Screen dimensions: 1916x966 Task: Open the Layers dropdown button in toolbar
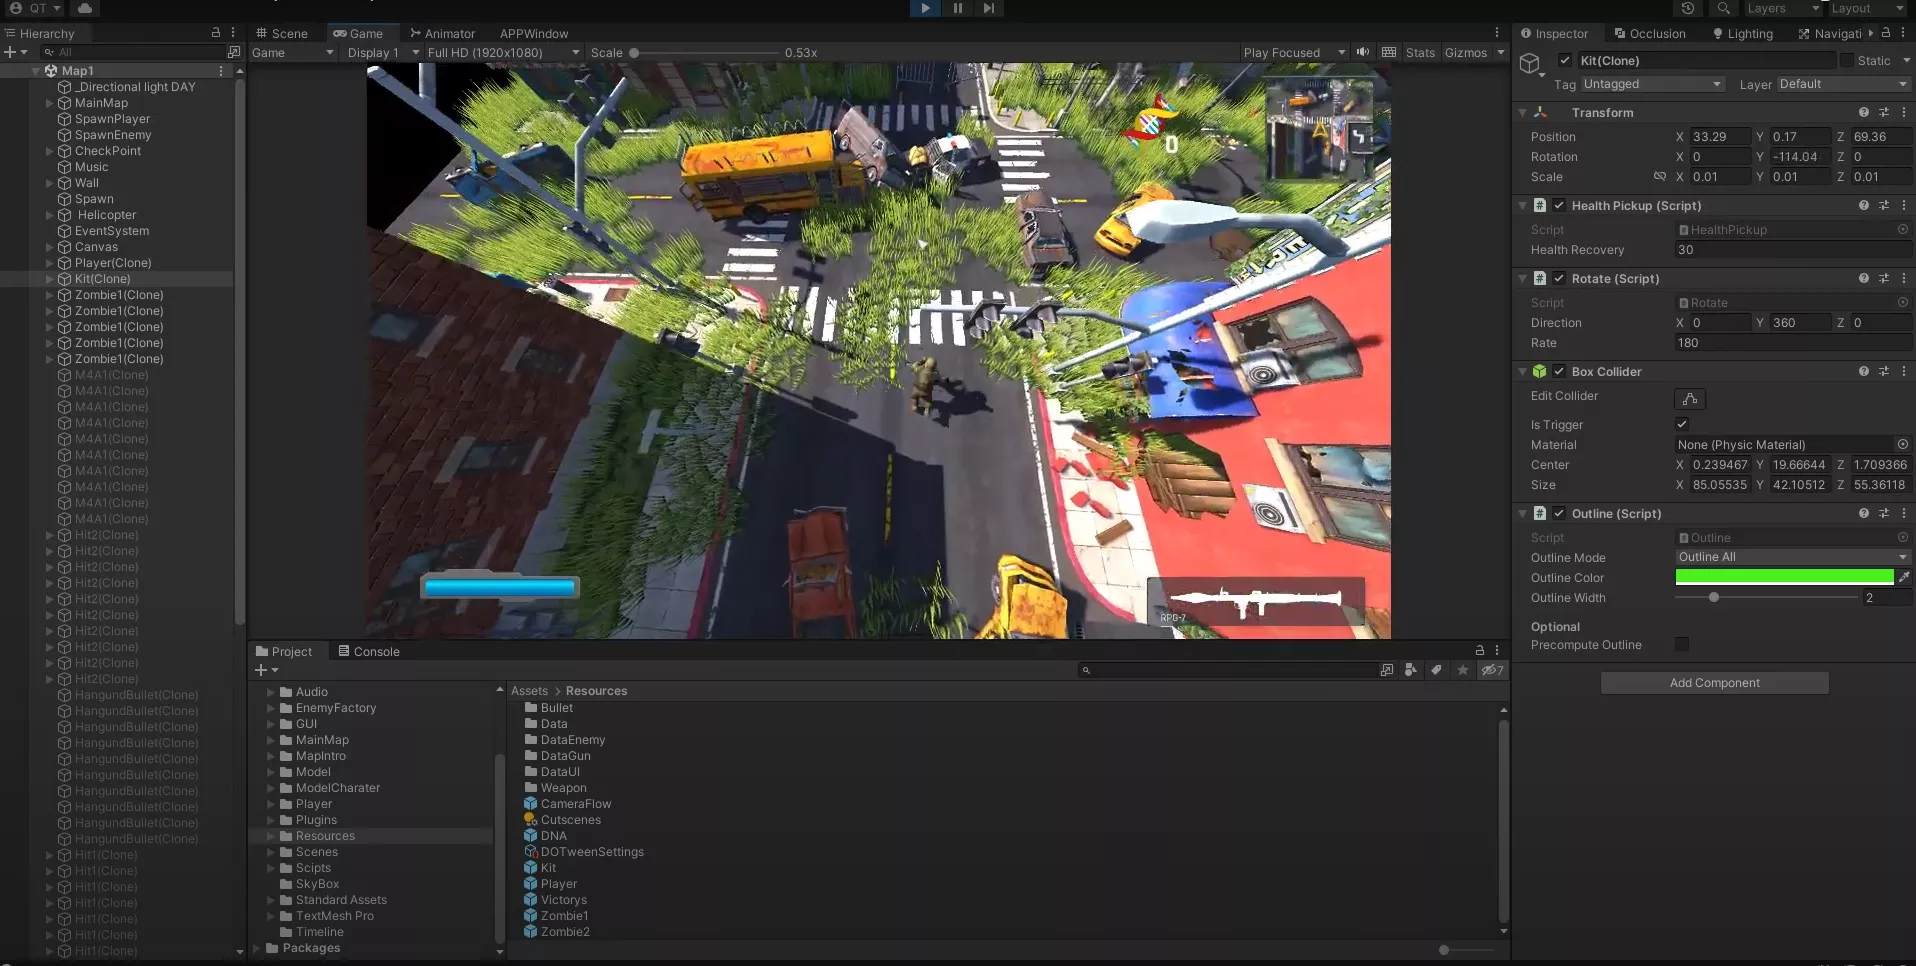(1783, 8)
